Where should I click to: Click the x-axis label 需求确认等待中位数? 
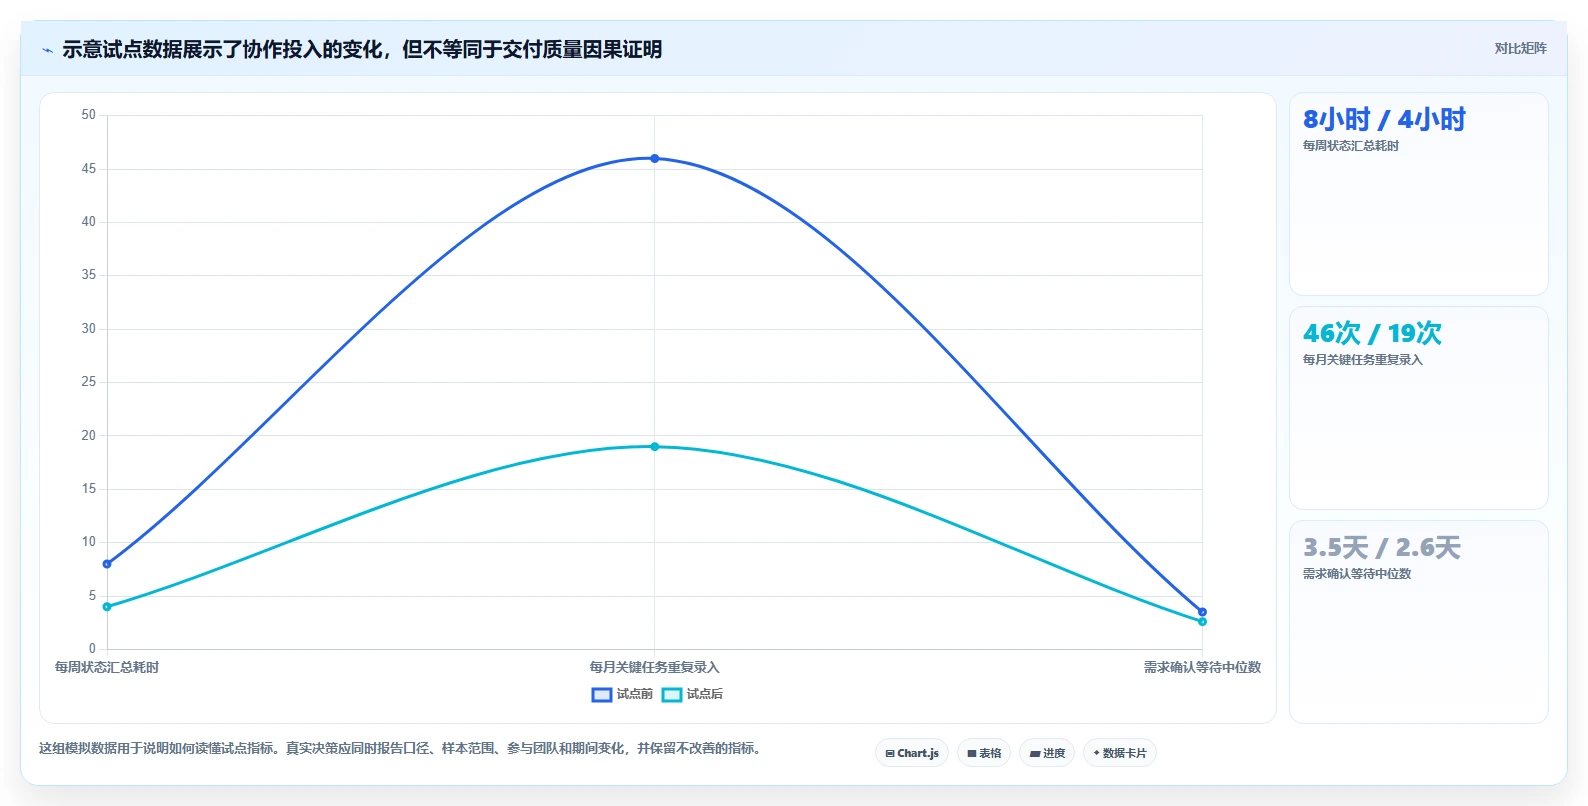[1202, 667]
